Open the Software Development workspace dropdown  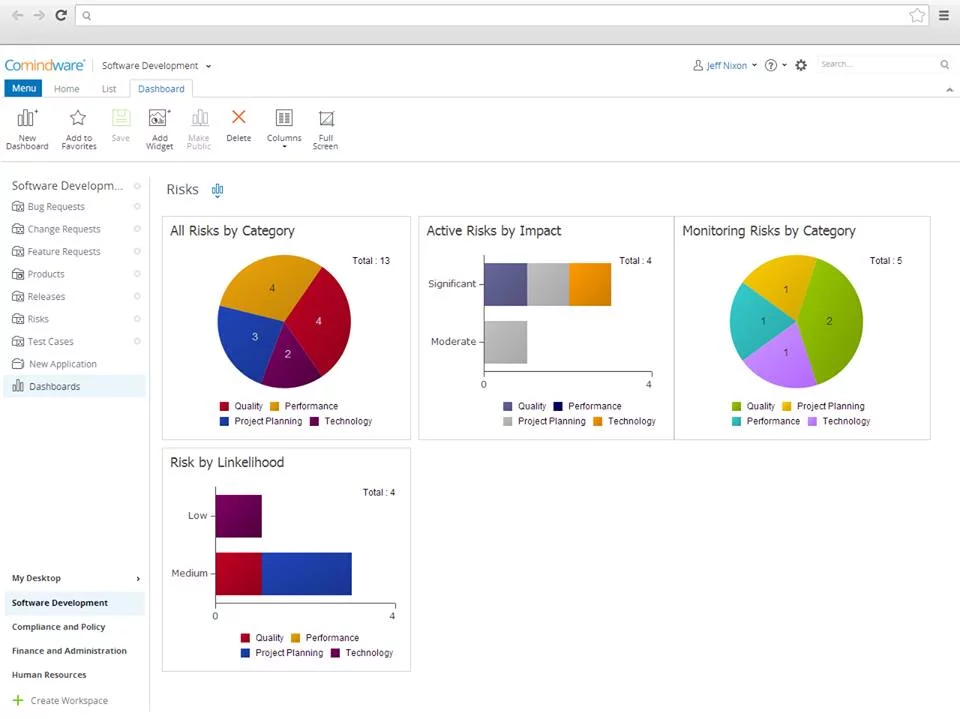(156, 65)
